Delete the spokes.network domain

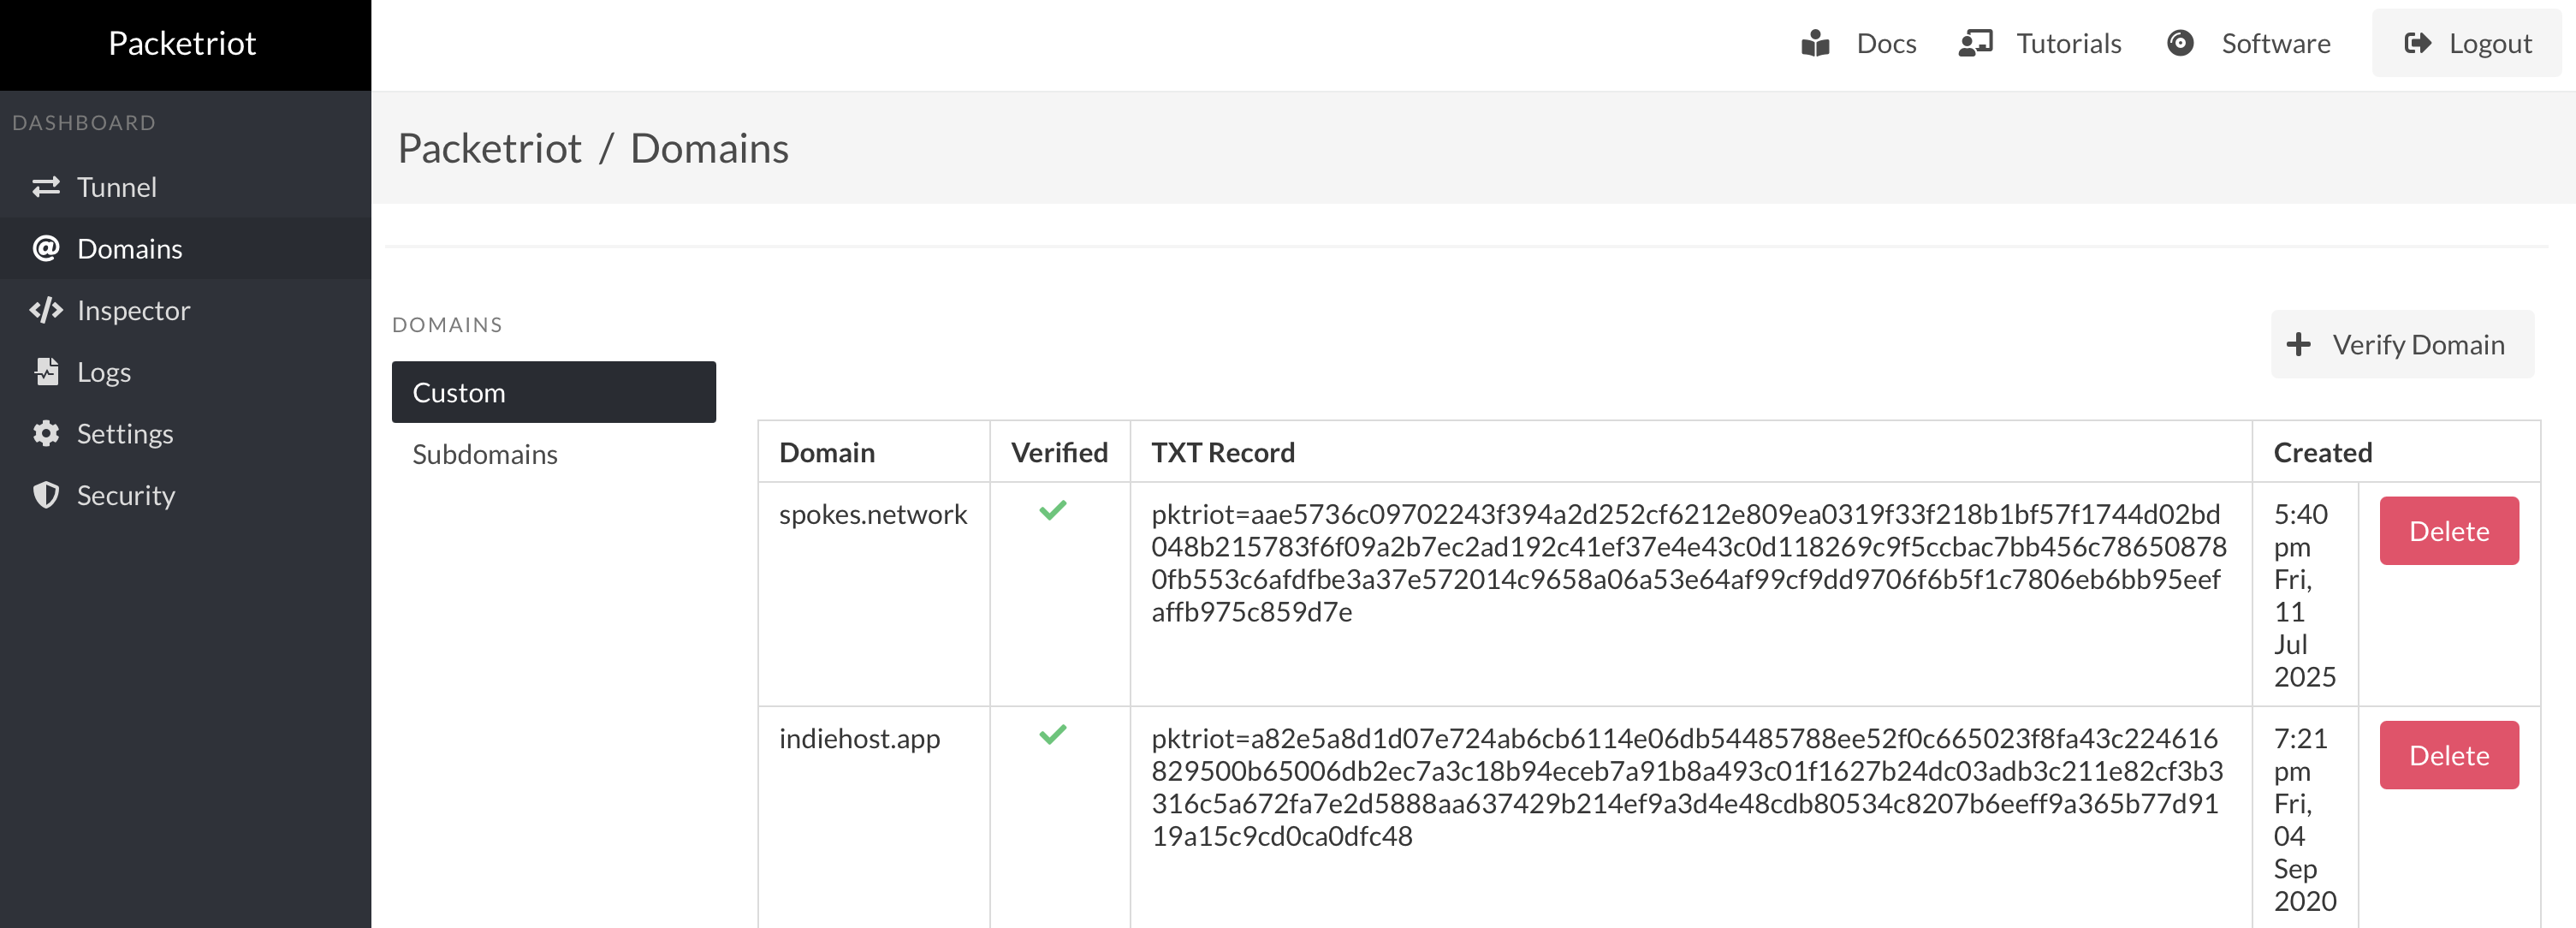point(2449,531)
